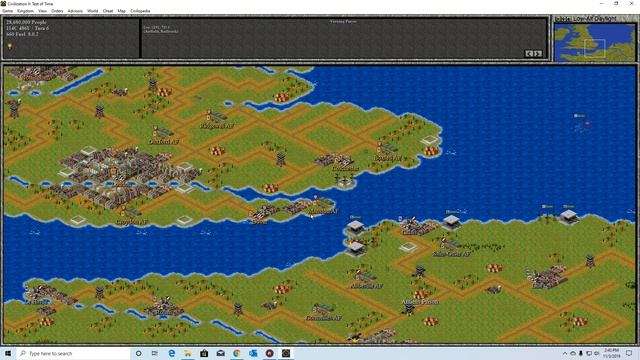
Task: Click the research lightbulb icon in status panel
Action: [10, 46]
